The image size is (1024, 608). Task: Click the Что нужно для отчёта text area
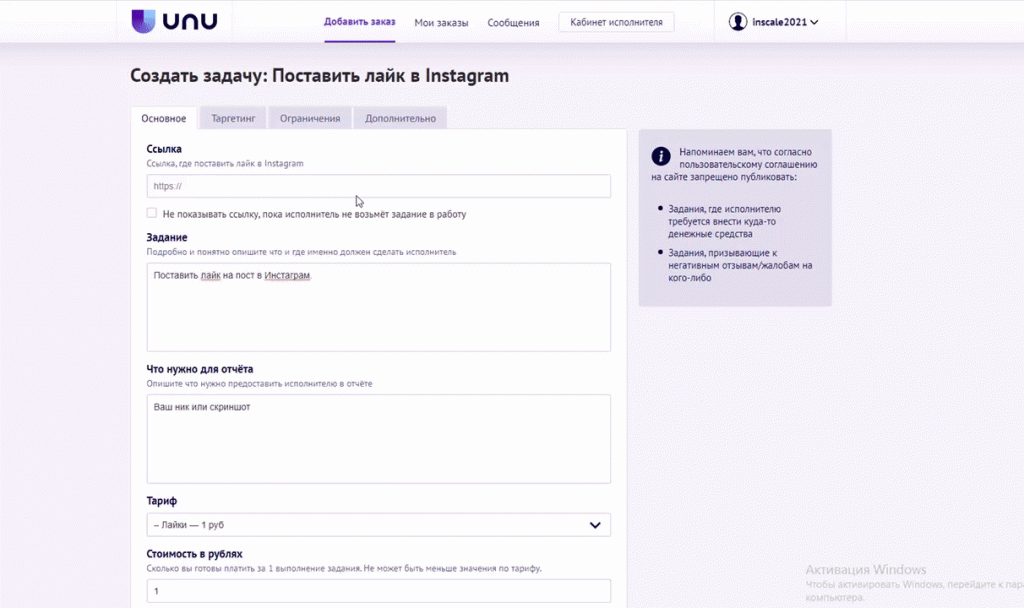pos(378,439)
